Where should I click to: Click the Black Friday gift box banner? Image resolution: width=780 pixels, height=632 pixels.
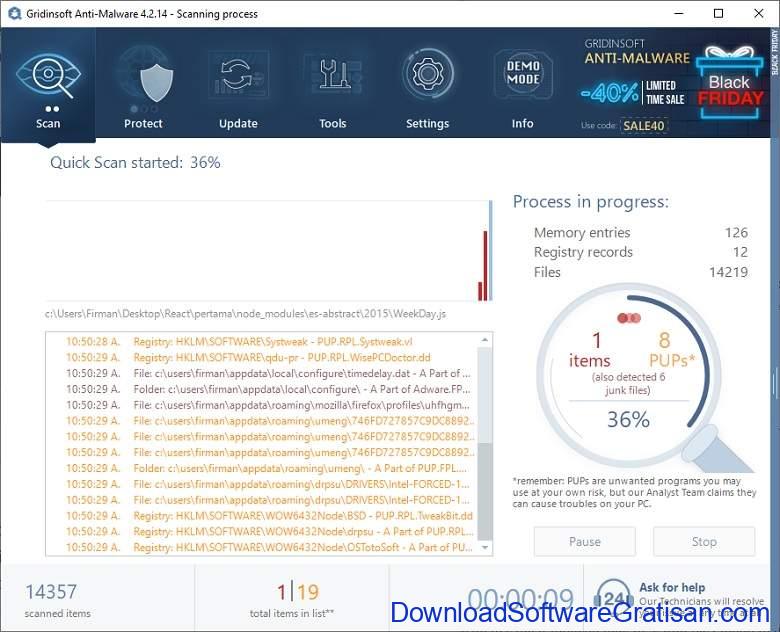[729, 83]
